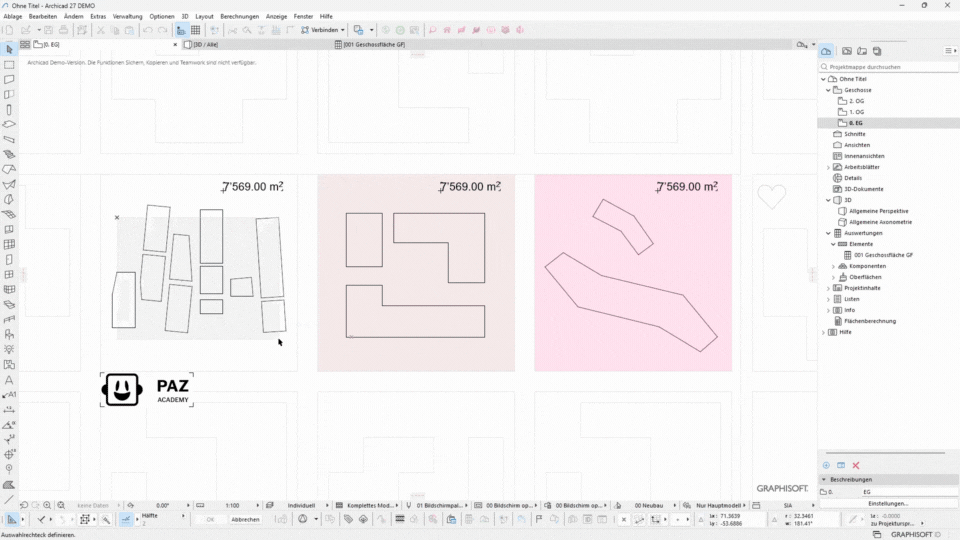Expand the Projektinhalte tree node

[828, 288]
